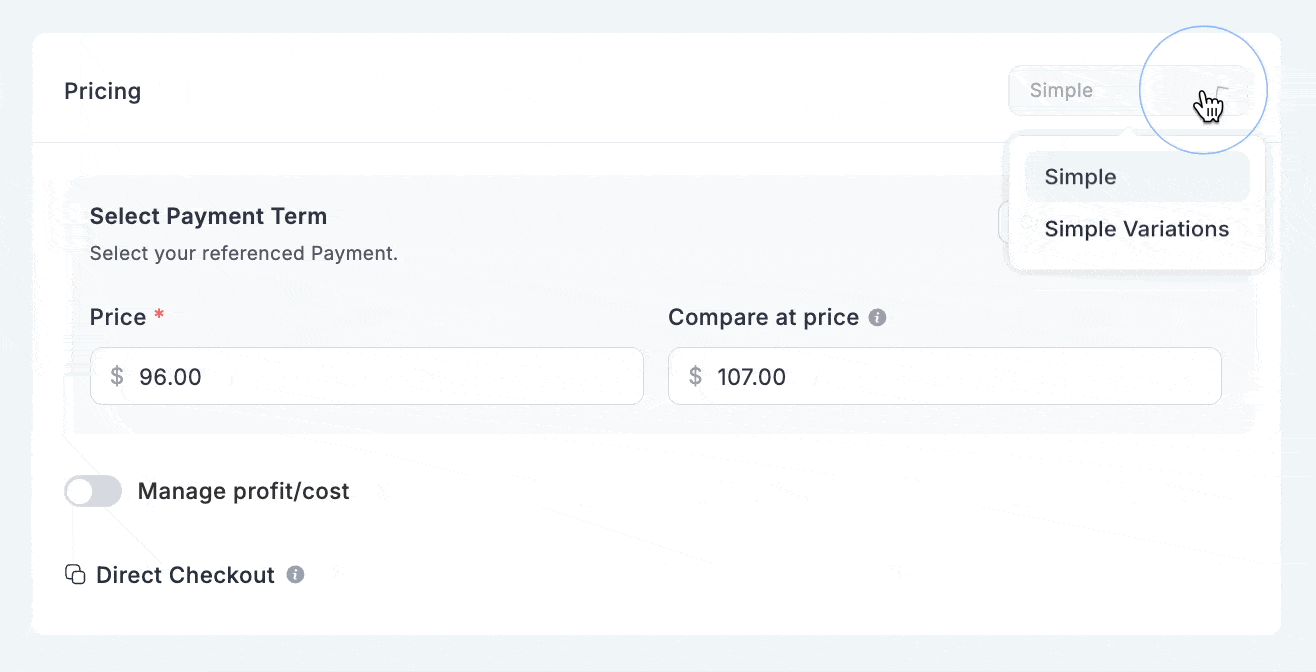Viewport: 1316px width, 672px height.
Task: Toggle the Manage profit/cost switch
Action: pos(93,491)
